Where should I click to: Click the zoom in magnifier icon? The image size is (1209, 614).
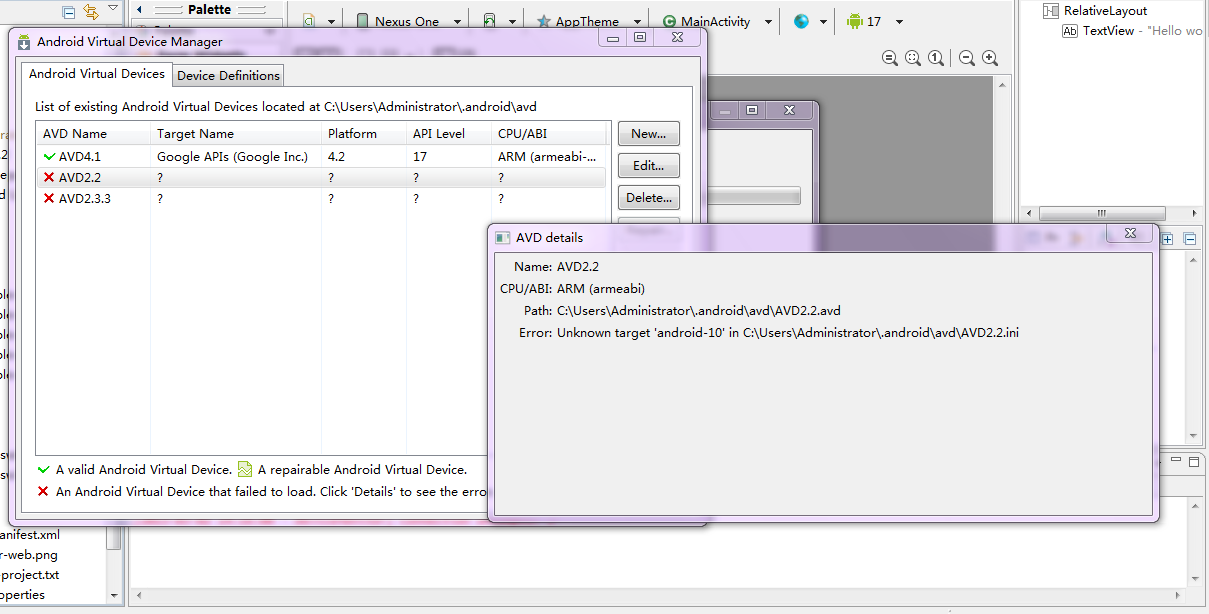(990, 58)
